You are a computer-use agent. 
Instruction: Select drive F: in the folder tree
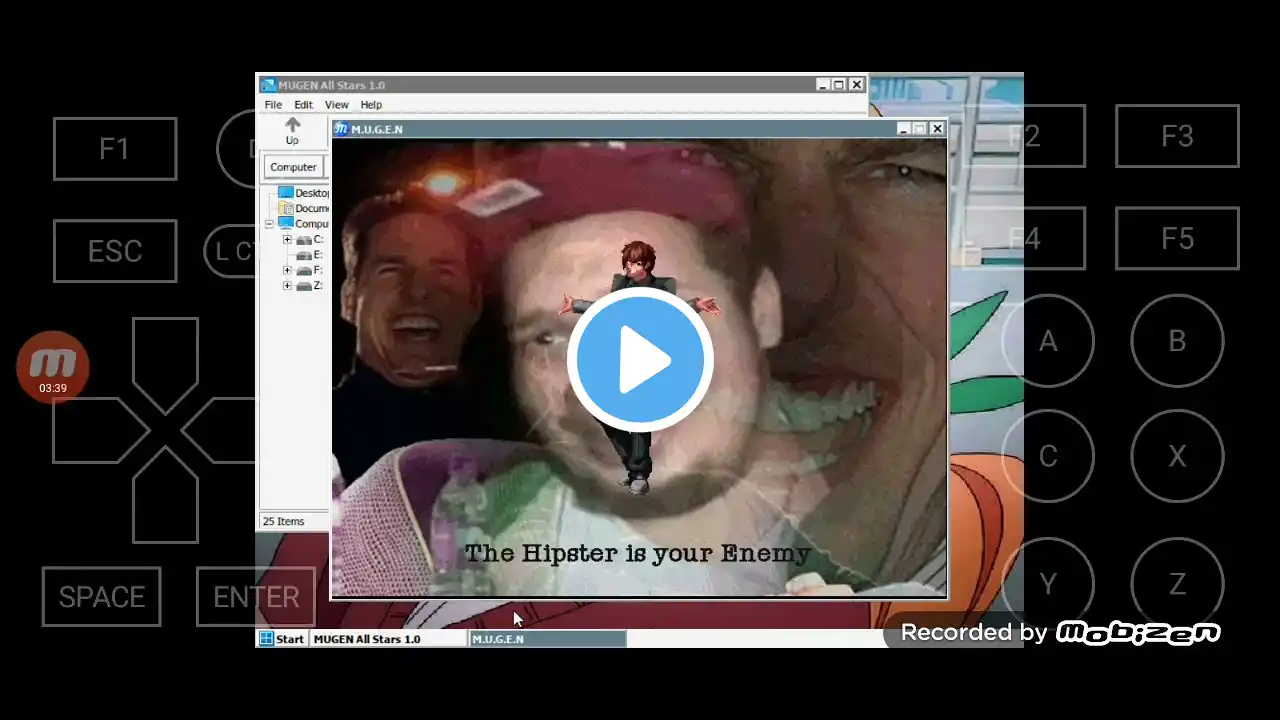pyautogui.click(x=310, y=270)
